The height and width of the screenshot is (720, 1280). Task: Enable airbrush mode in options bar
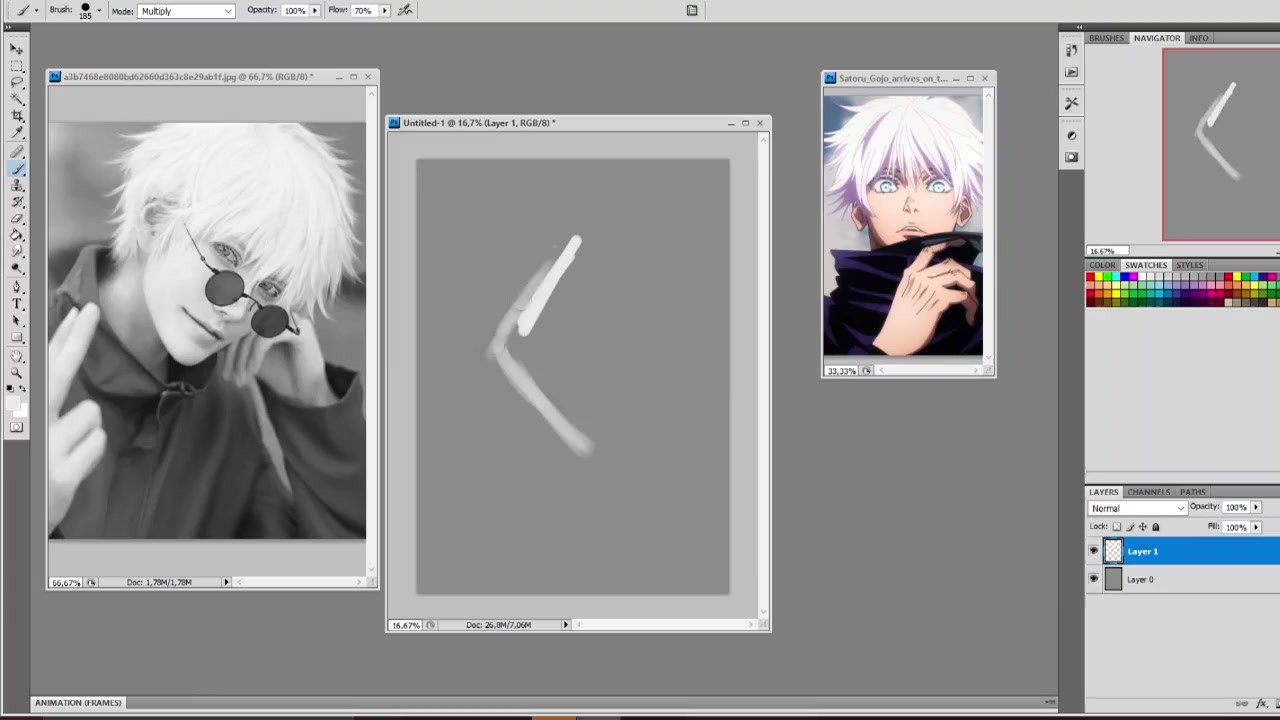405,10
